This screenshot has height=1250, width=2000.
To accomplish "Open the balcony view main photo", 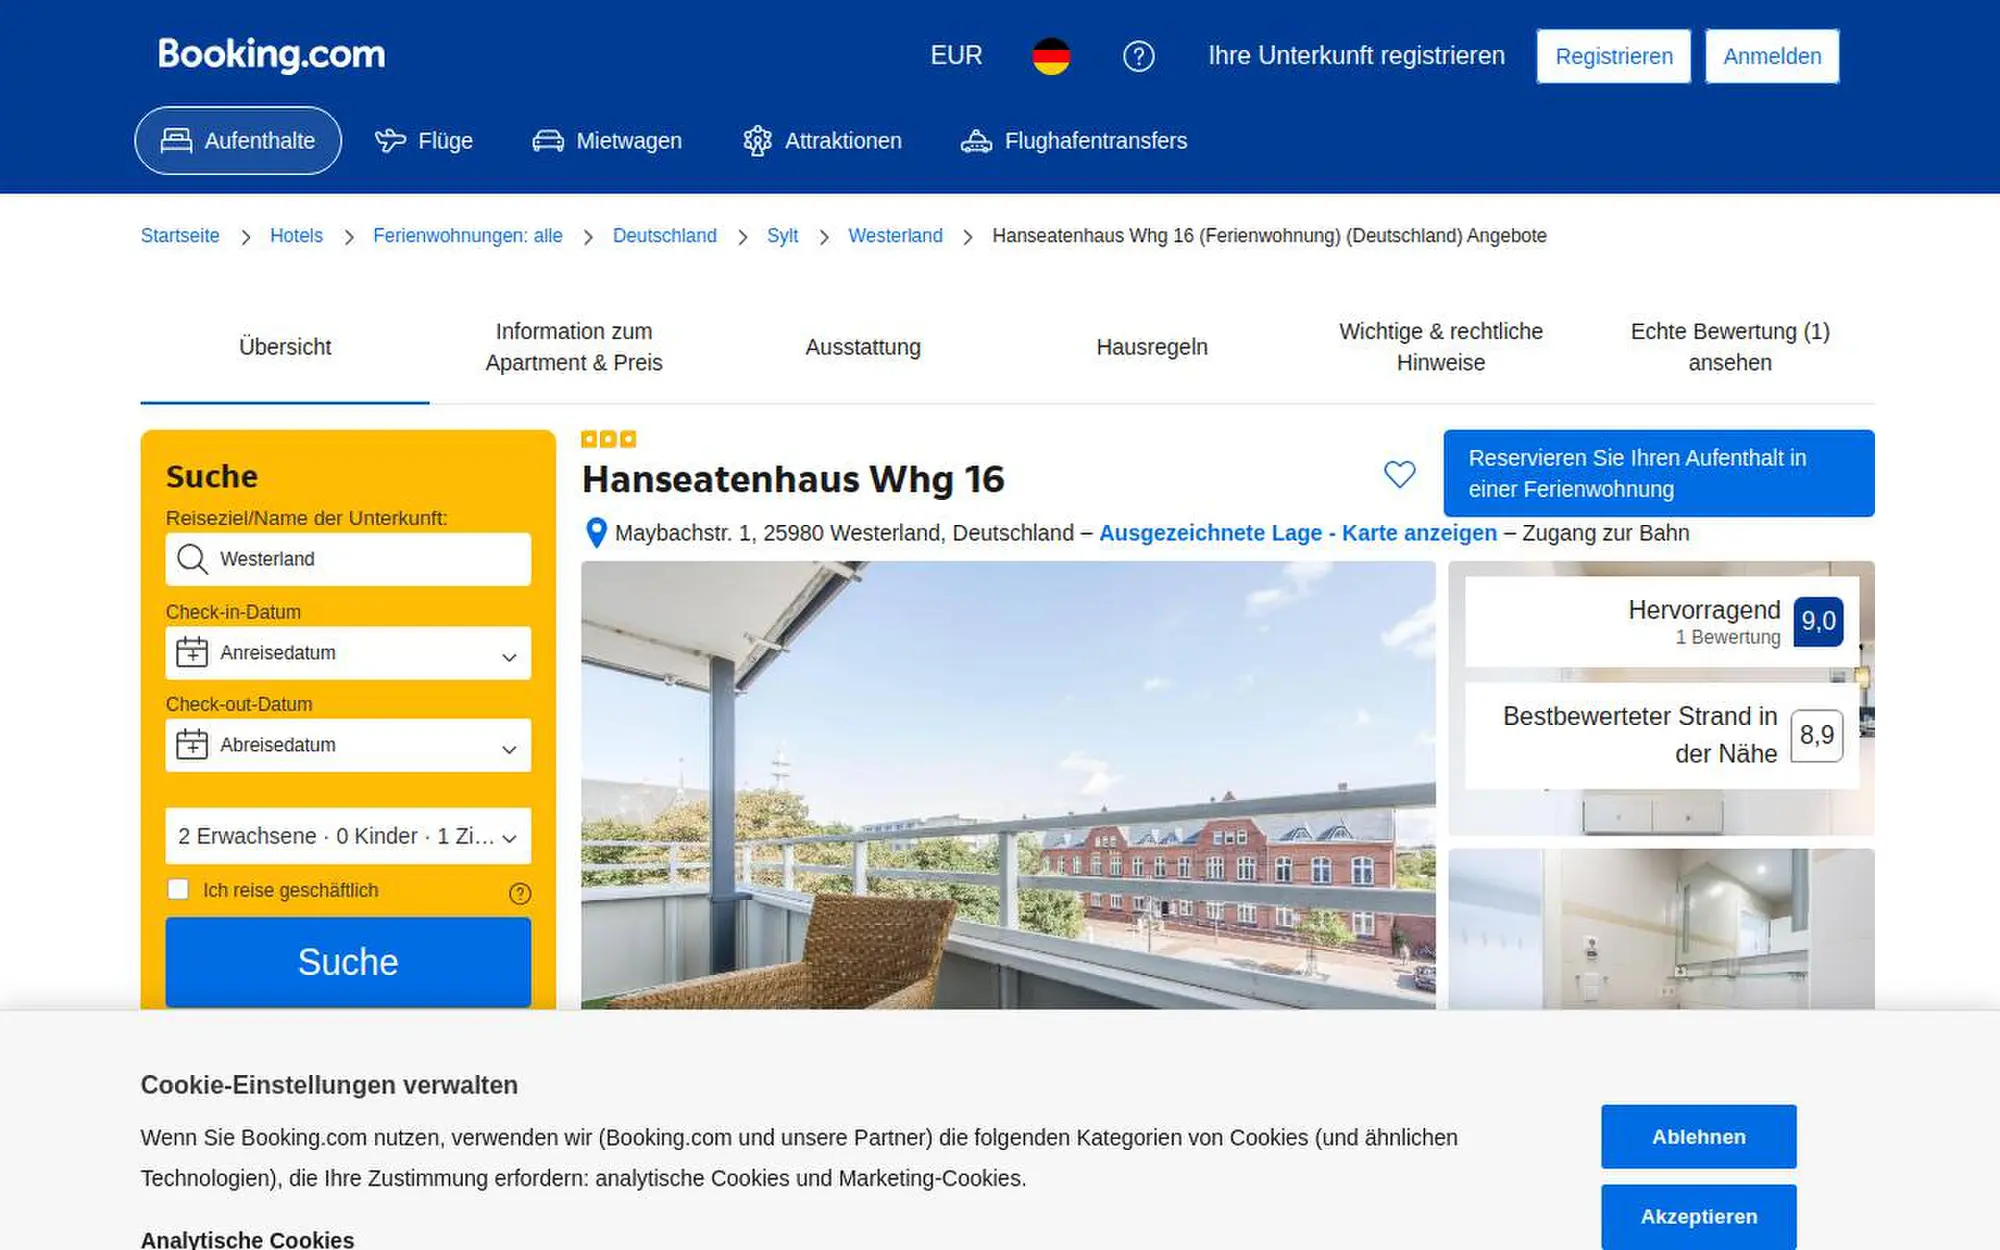I will coord(1008,785).
